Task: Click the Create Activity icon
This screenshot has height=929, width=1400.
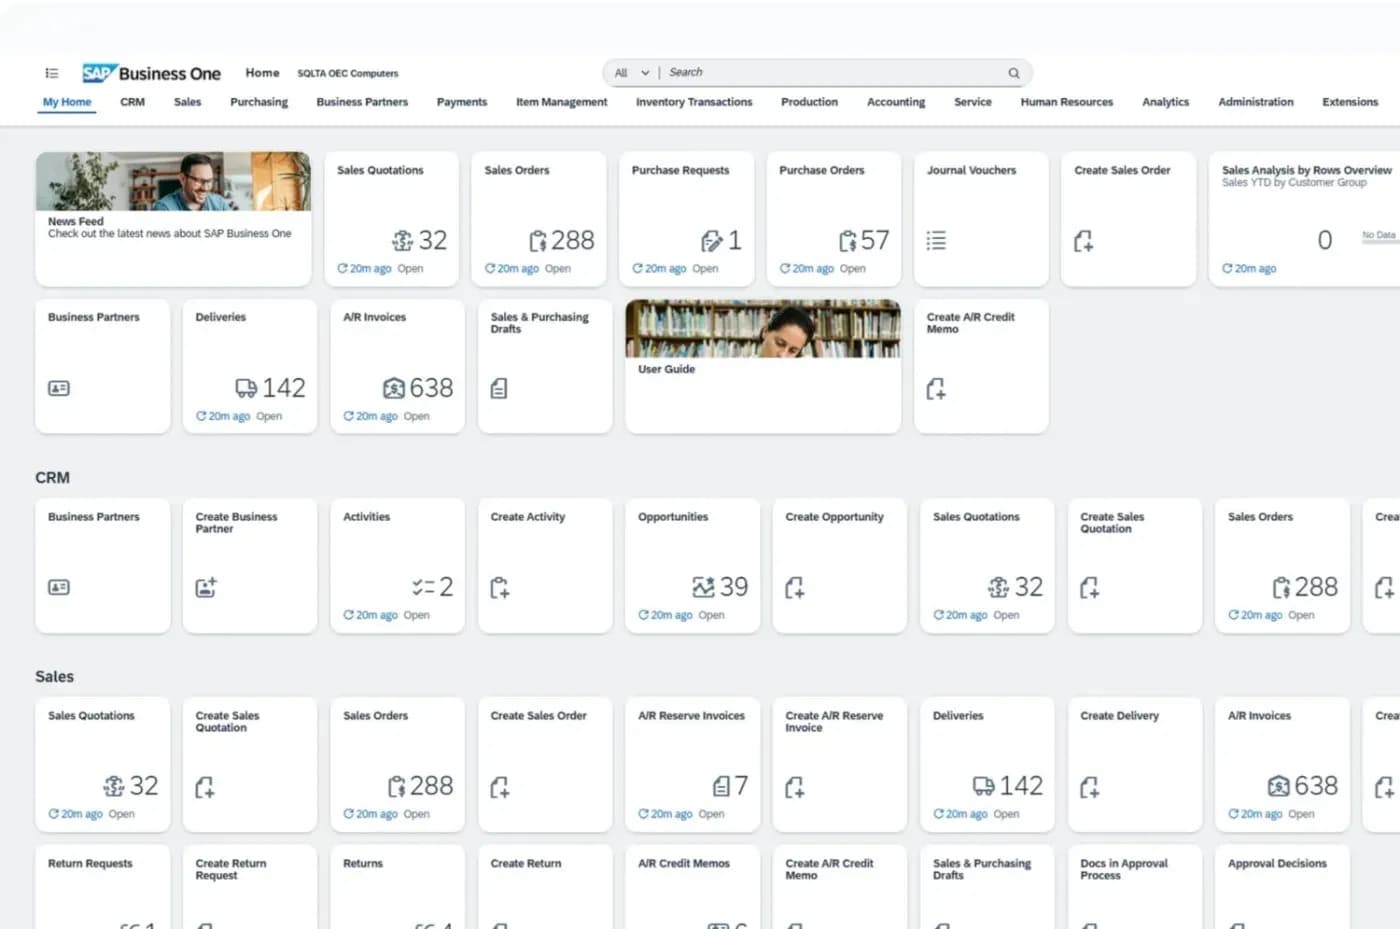Action: pos(500,588)
